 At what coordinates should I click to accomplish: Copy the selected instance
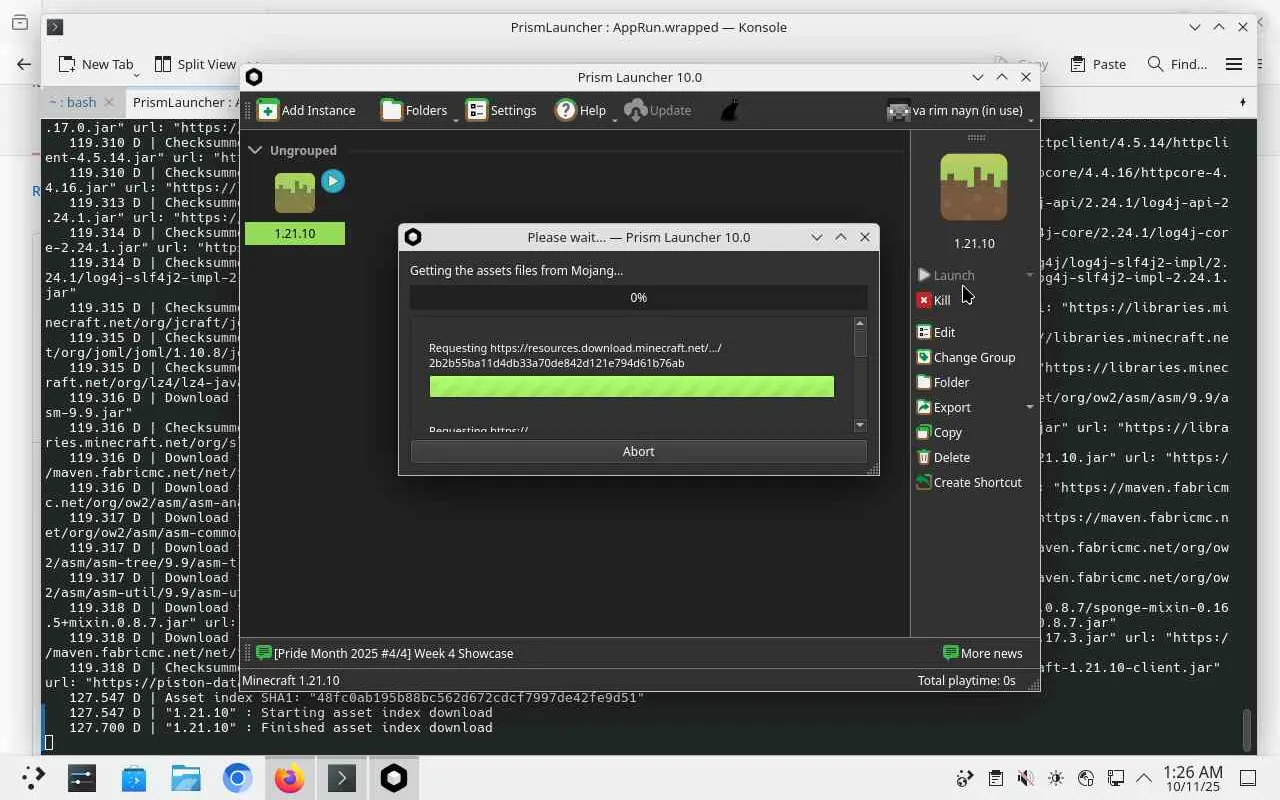click(939, 432)
